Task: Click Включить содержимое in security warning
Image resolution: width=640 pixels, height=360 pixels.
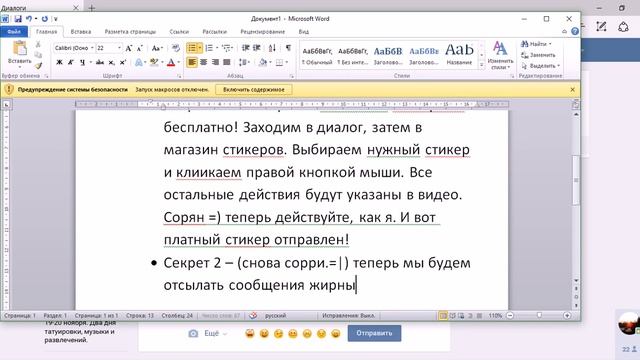Action: click(x=253, y=89)
